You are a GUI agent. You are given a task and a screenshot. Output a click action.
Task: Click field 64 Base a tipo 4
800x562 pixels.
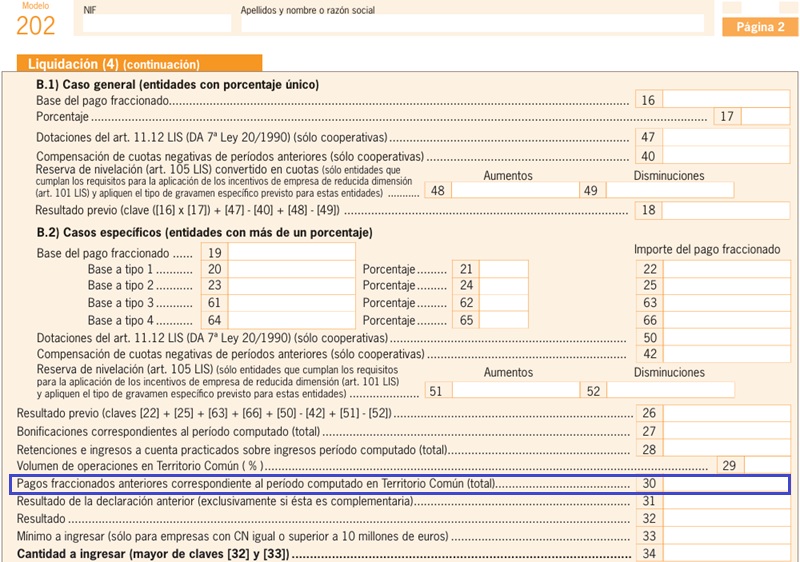coord(291,320)
